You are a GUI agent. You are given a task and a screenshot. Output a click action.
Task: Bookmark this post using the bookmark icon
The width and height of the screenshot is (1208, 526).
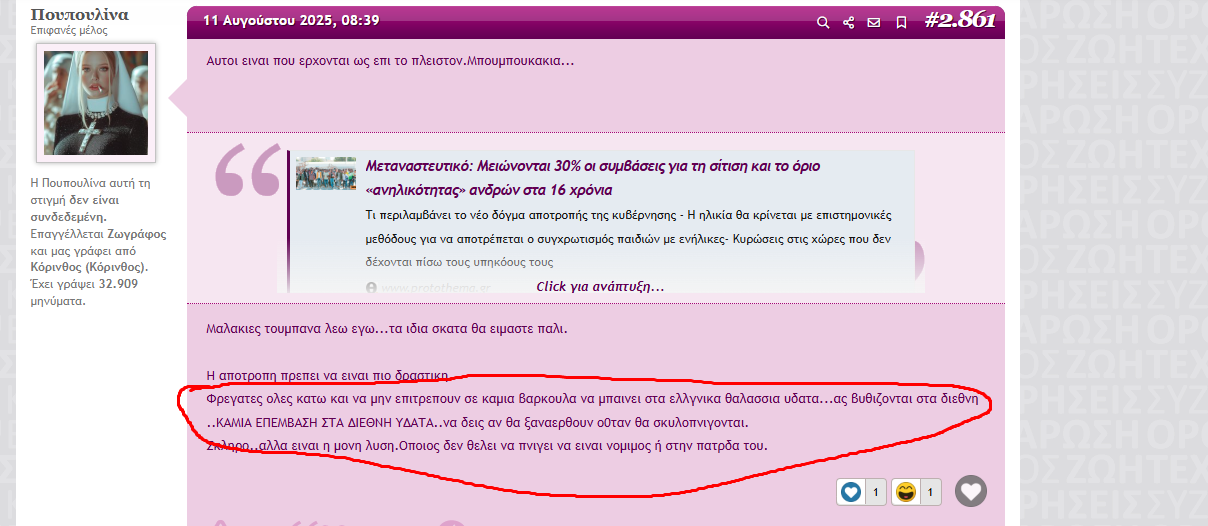coord(901,22)
